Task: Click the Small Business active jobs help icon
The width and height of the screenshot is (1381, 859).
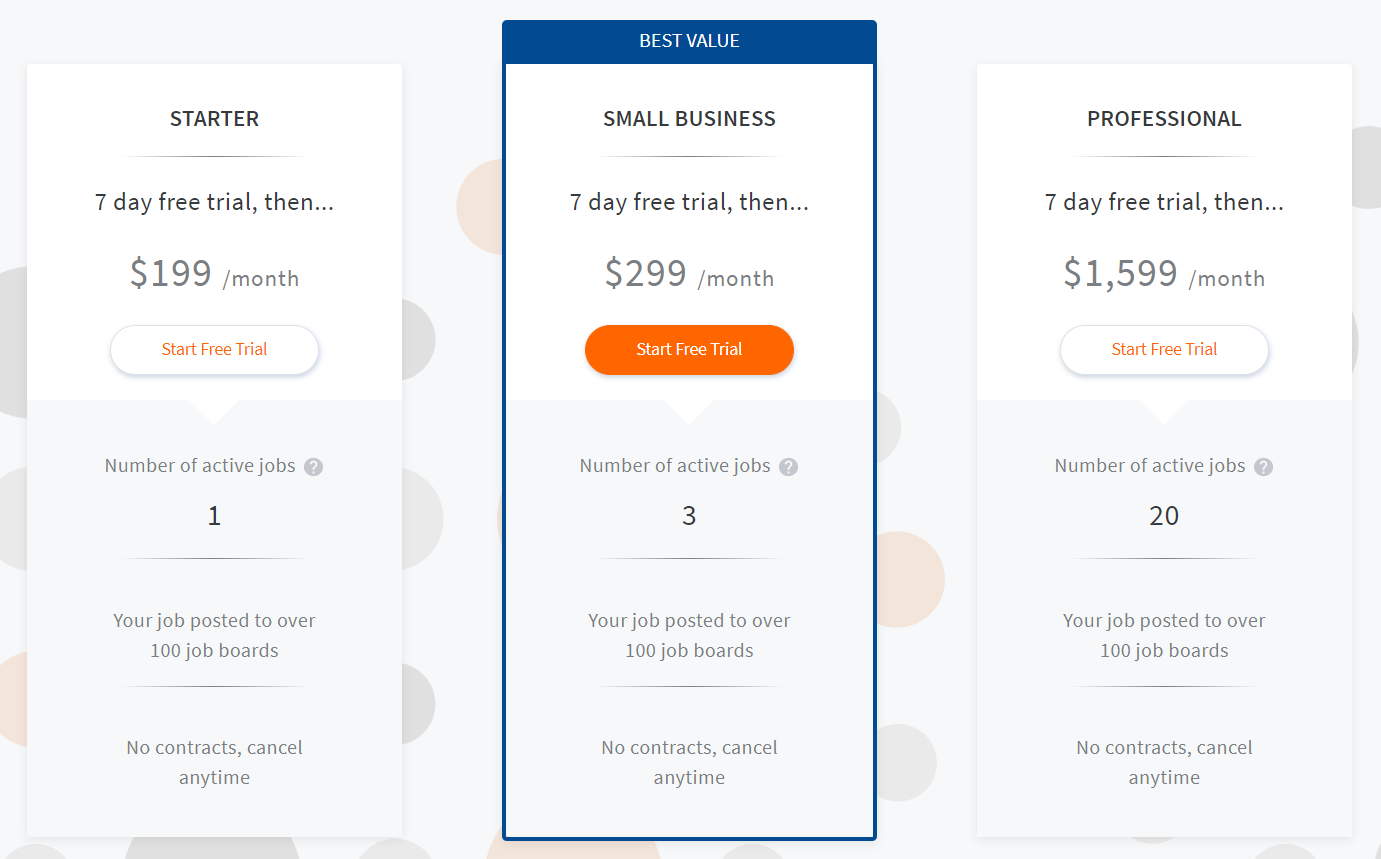Action: point(788,467)
